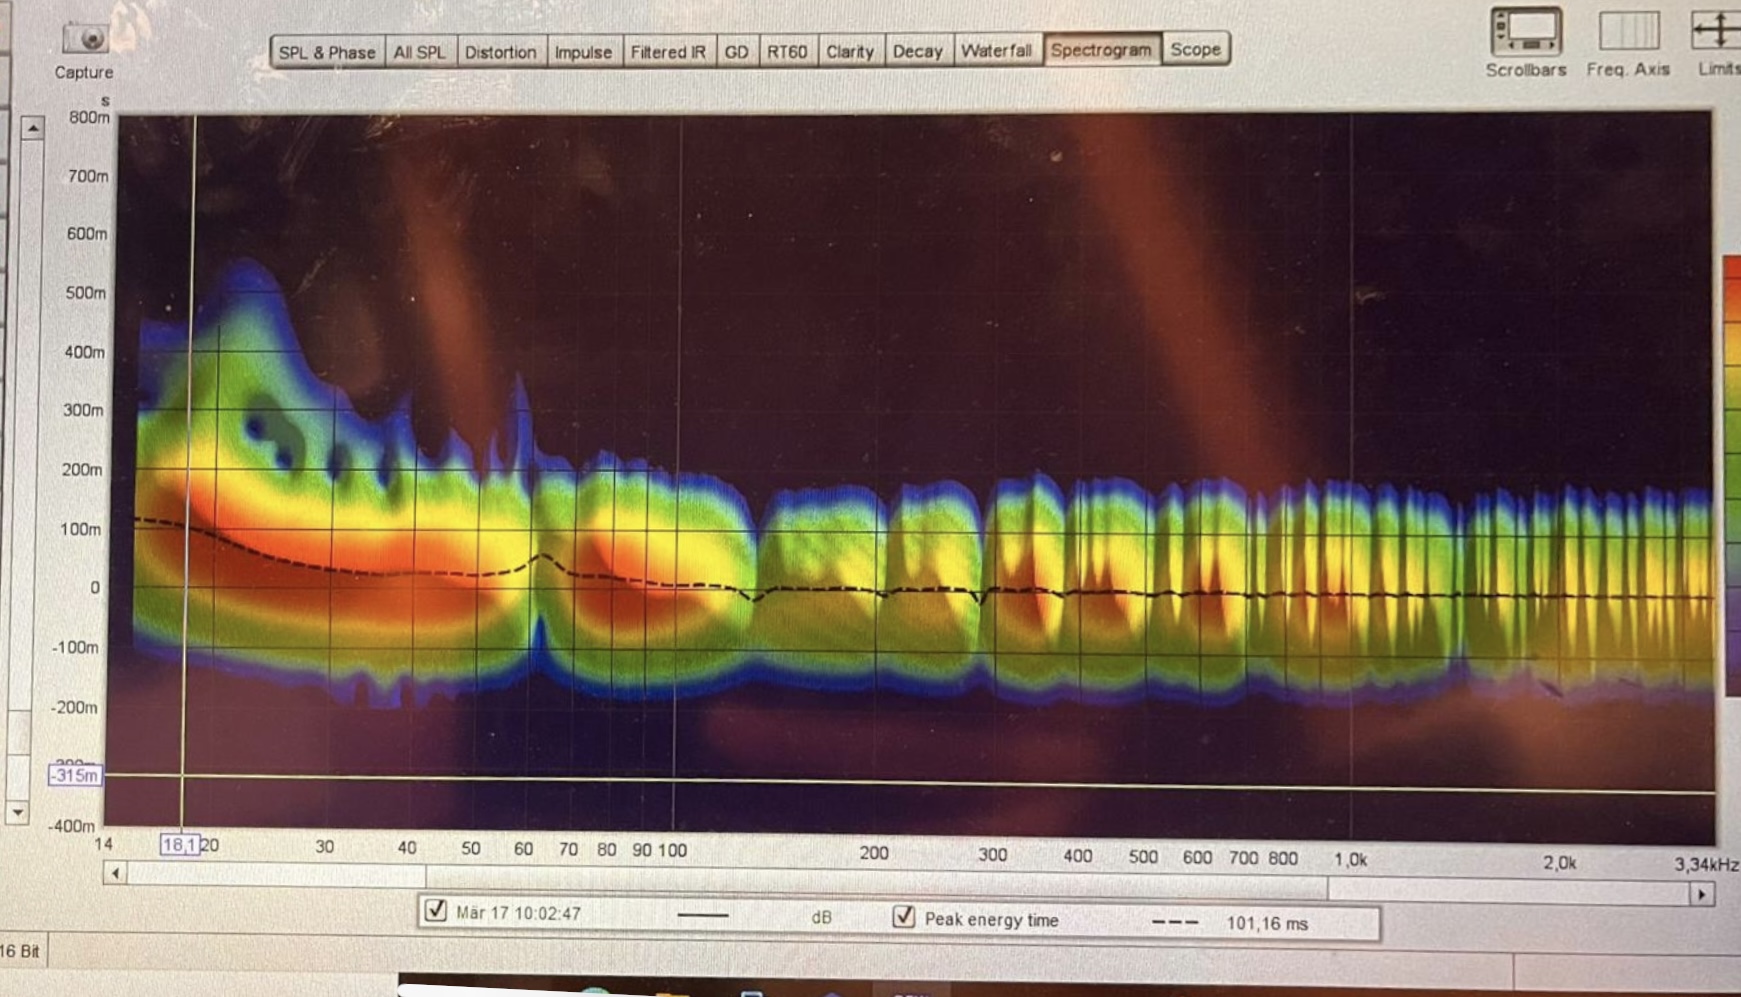Switch to the Impulse tab
The image size is (1741, 997).
[583, 52]
